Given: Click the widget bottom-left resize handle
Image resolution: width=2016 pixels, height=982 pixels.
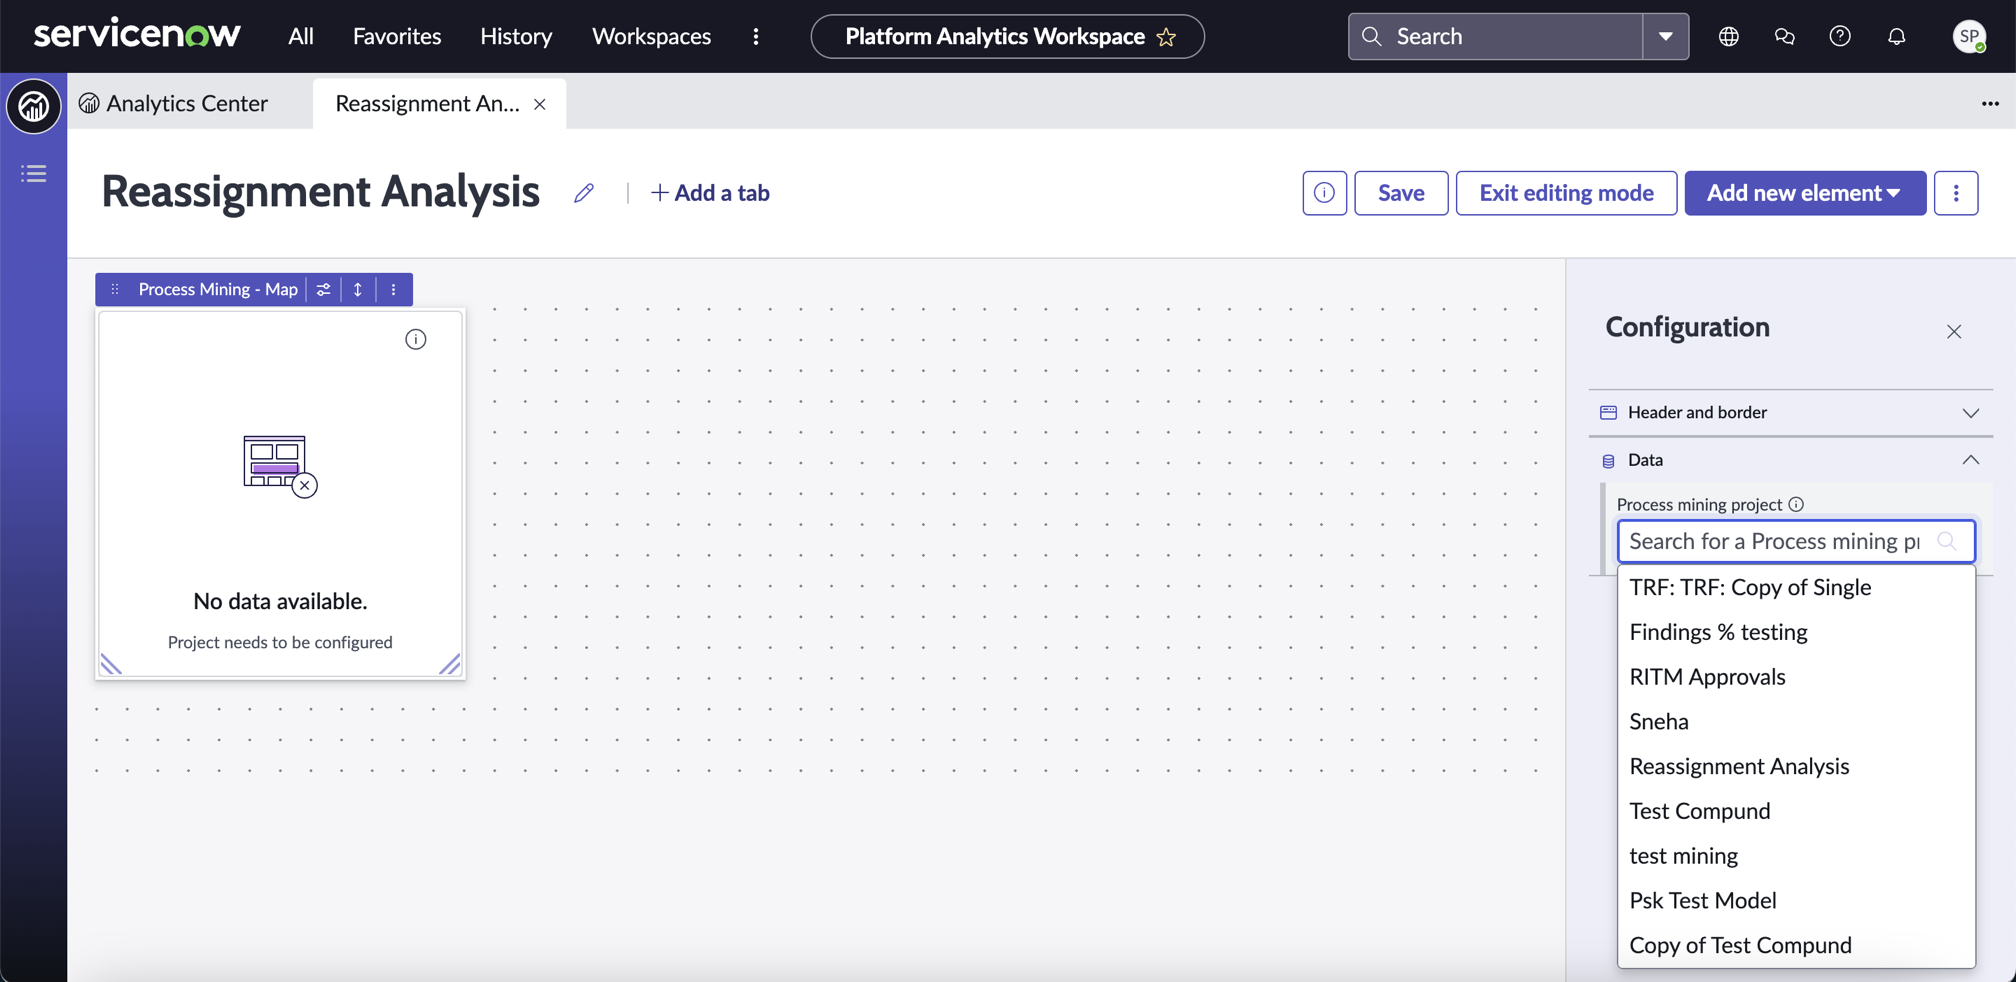Looking at the screenshot, I should pos(111,664).
